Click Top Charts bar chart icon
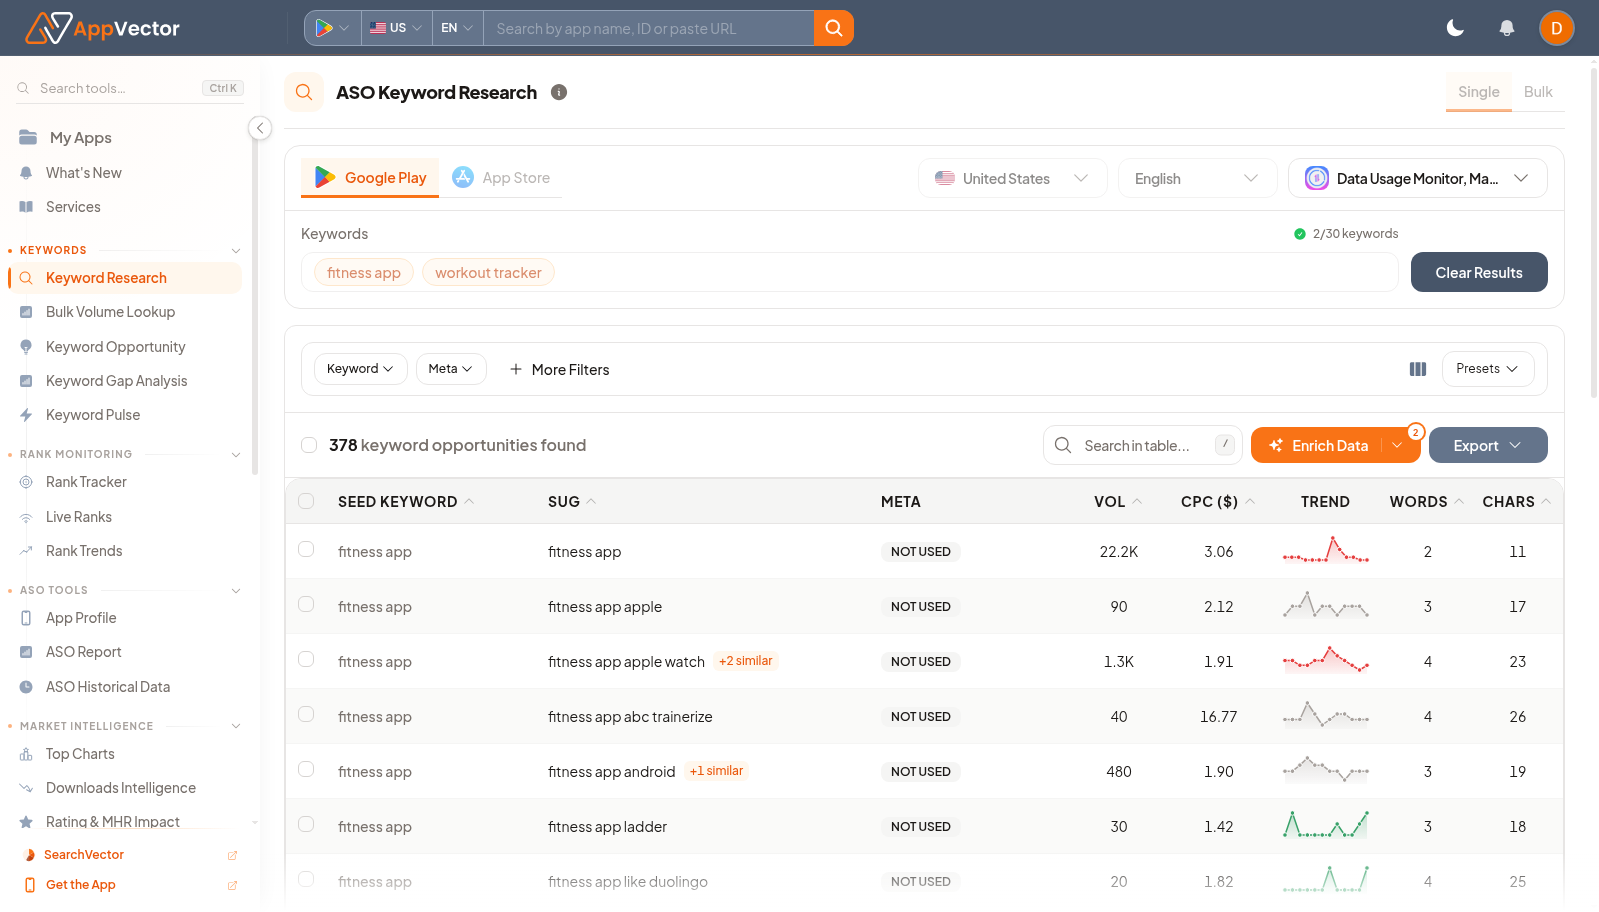 coord(26,754)
